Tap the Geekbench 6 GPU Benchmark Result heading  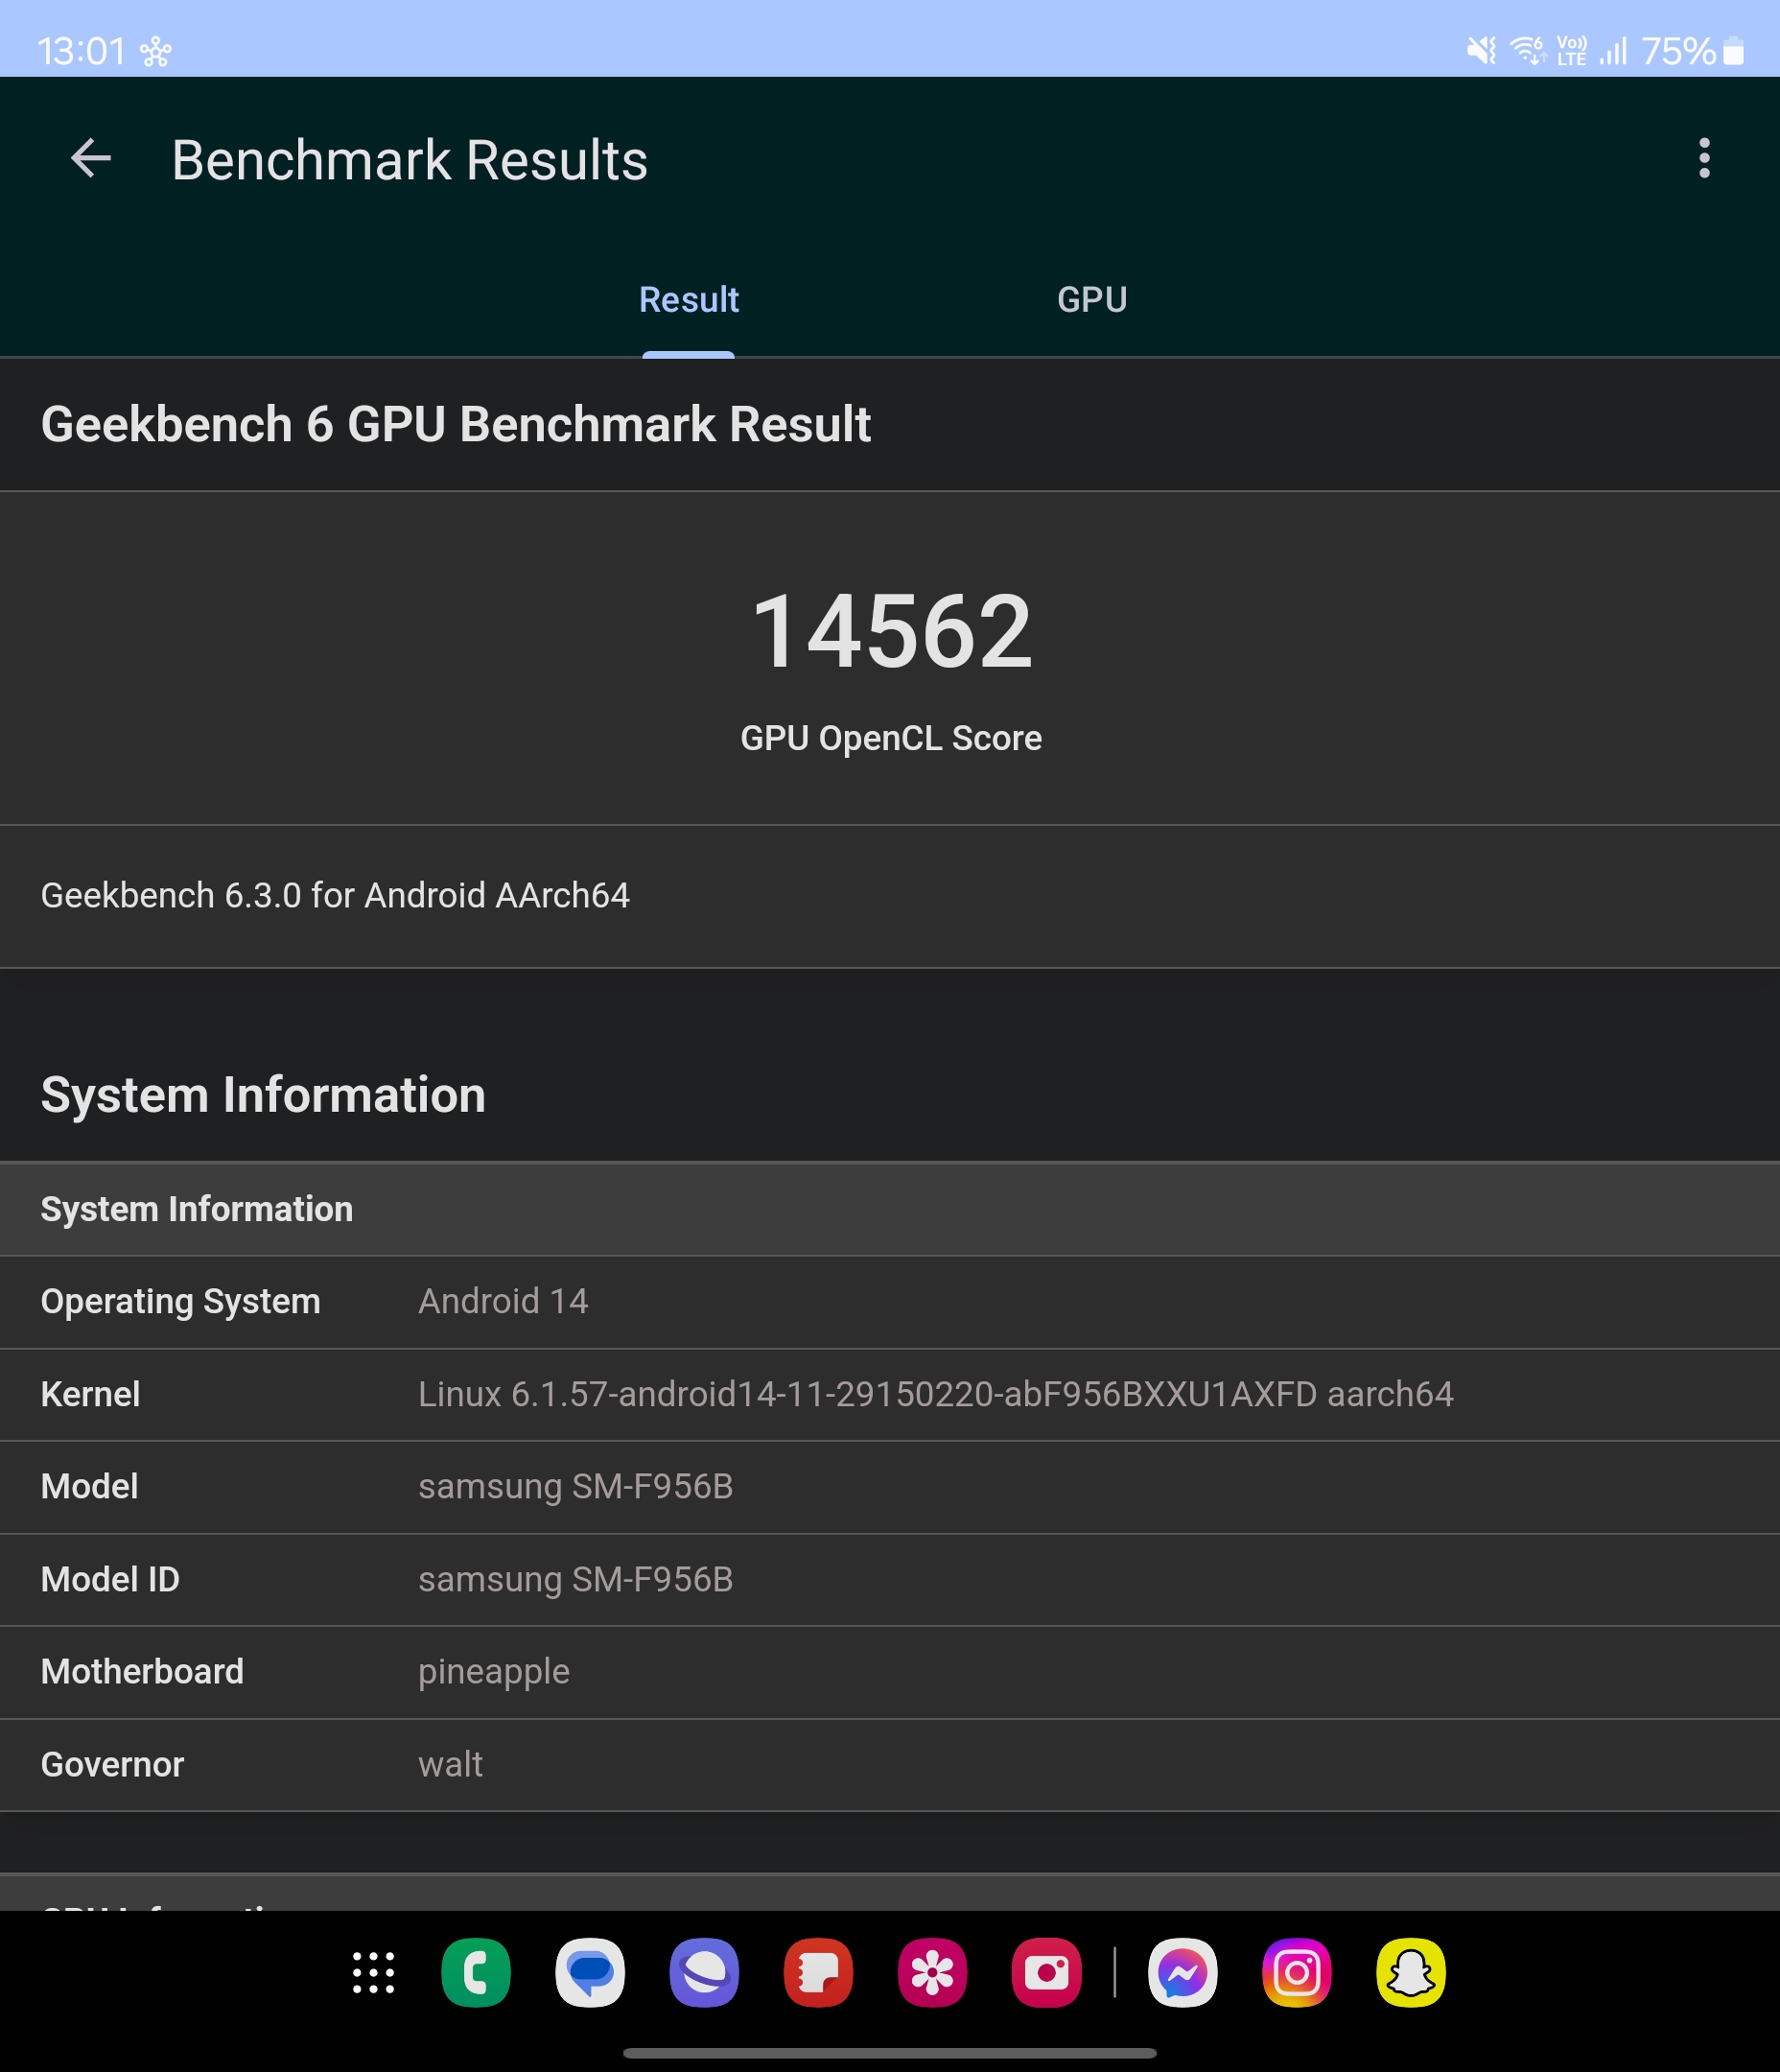click(x=456, y=424)
